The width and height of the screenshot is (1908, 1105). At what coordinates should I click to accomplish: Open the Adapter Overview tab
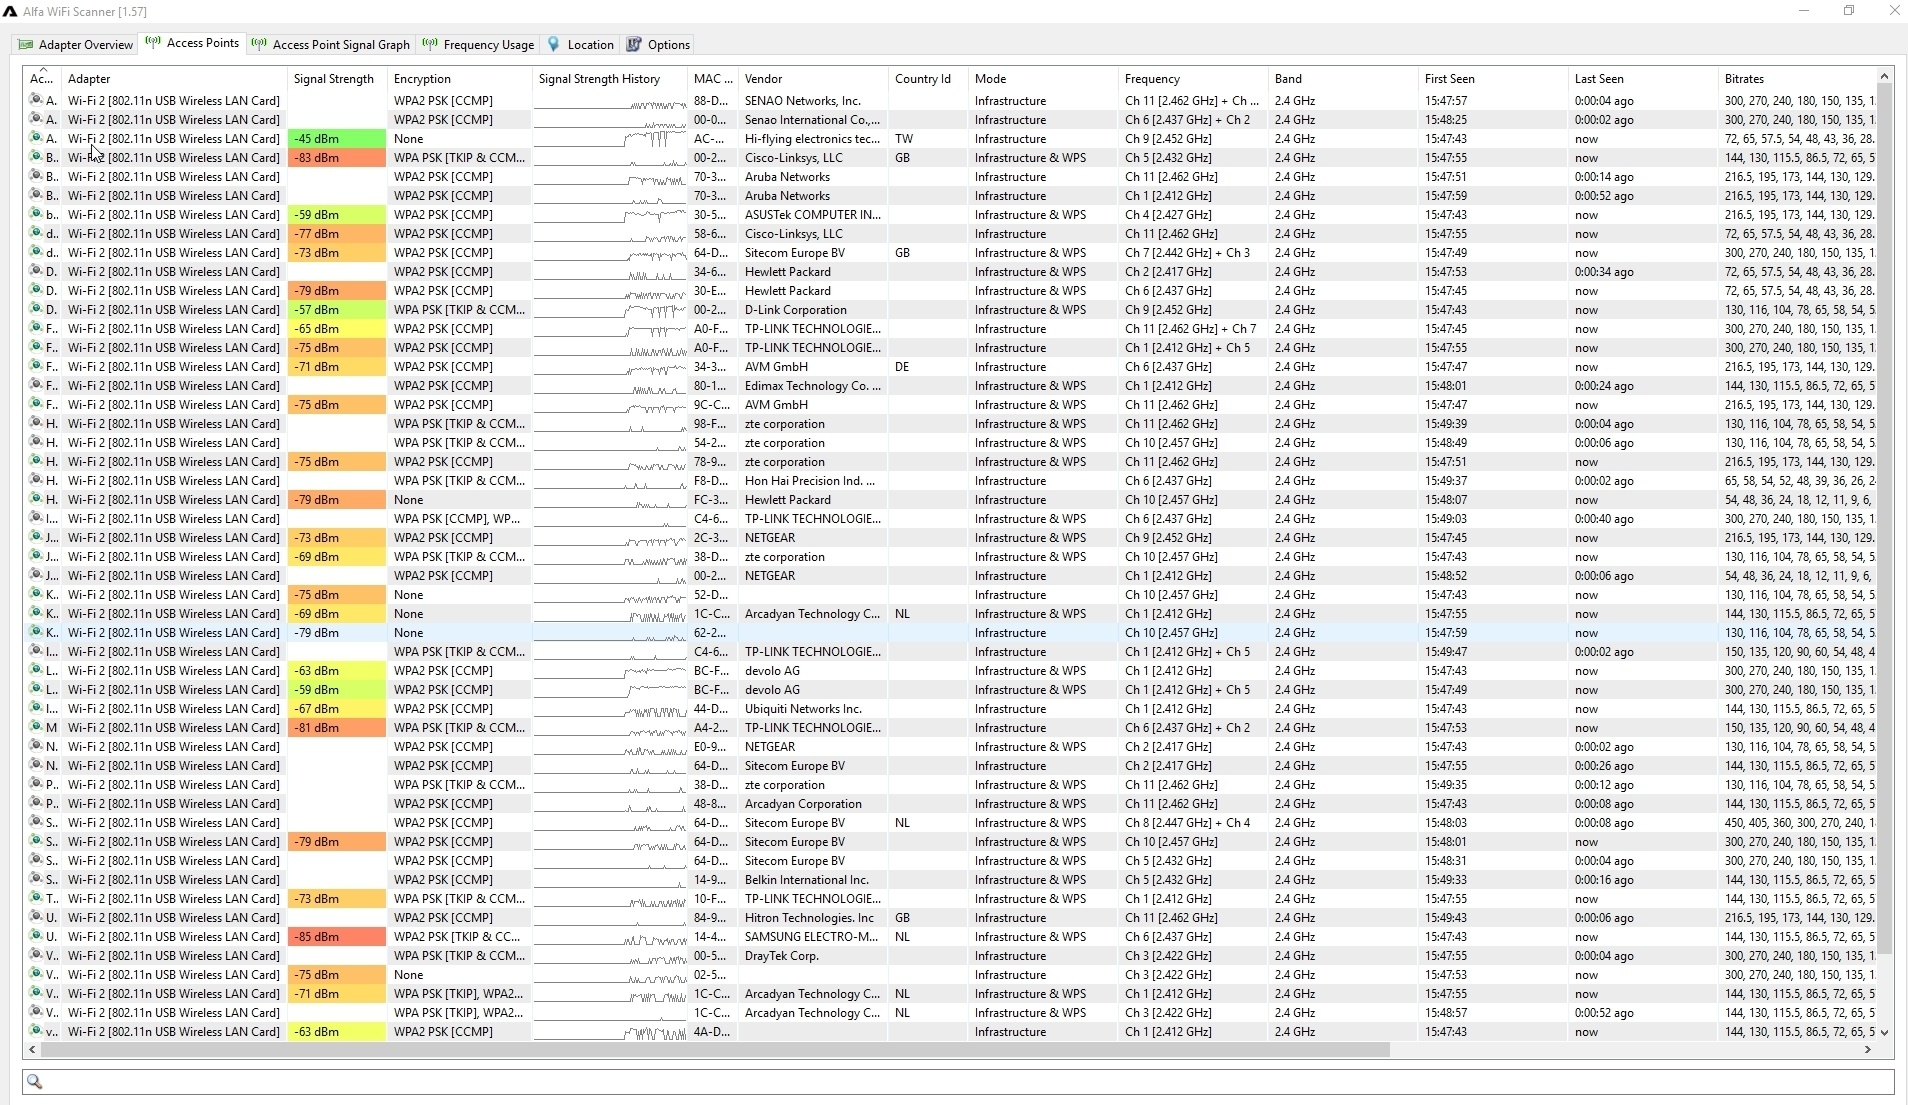click(76, 45)
